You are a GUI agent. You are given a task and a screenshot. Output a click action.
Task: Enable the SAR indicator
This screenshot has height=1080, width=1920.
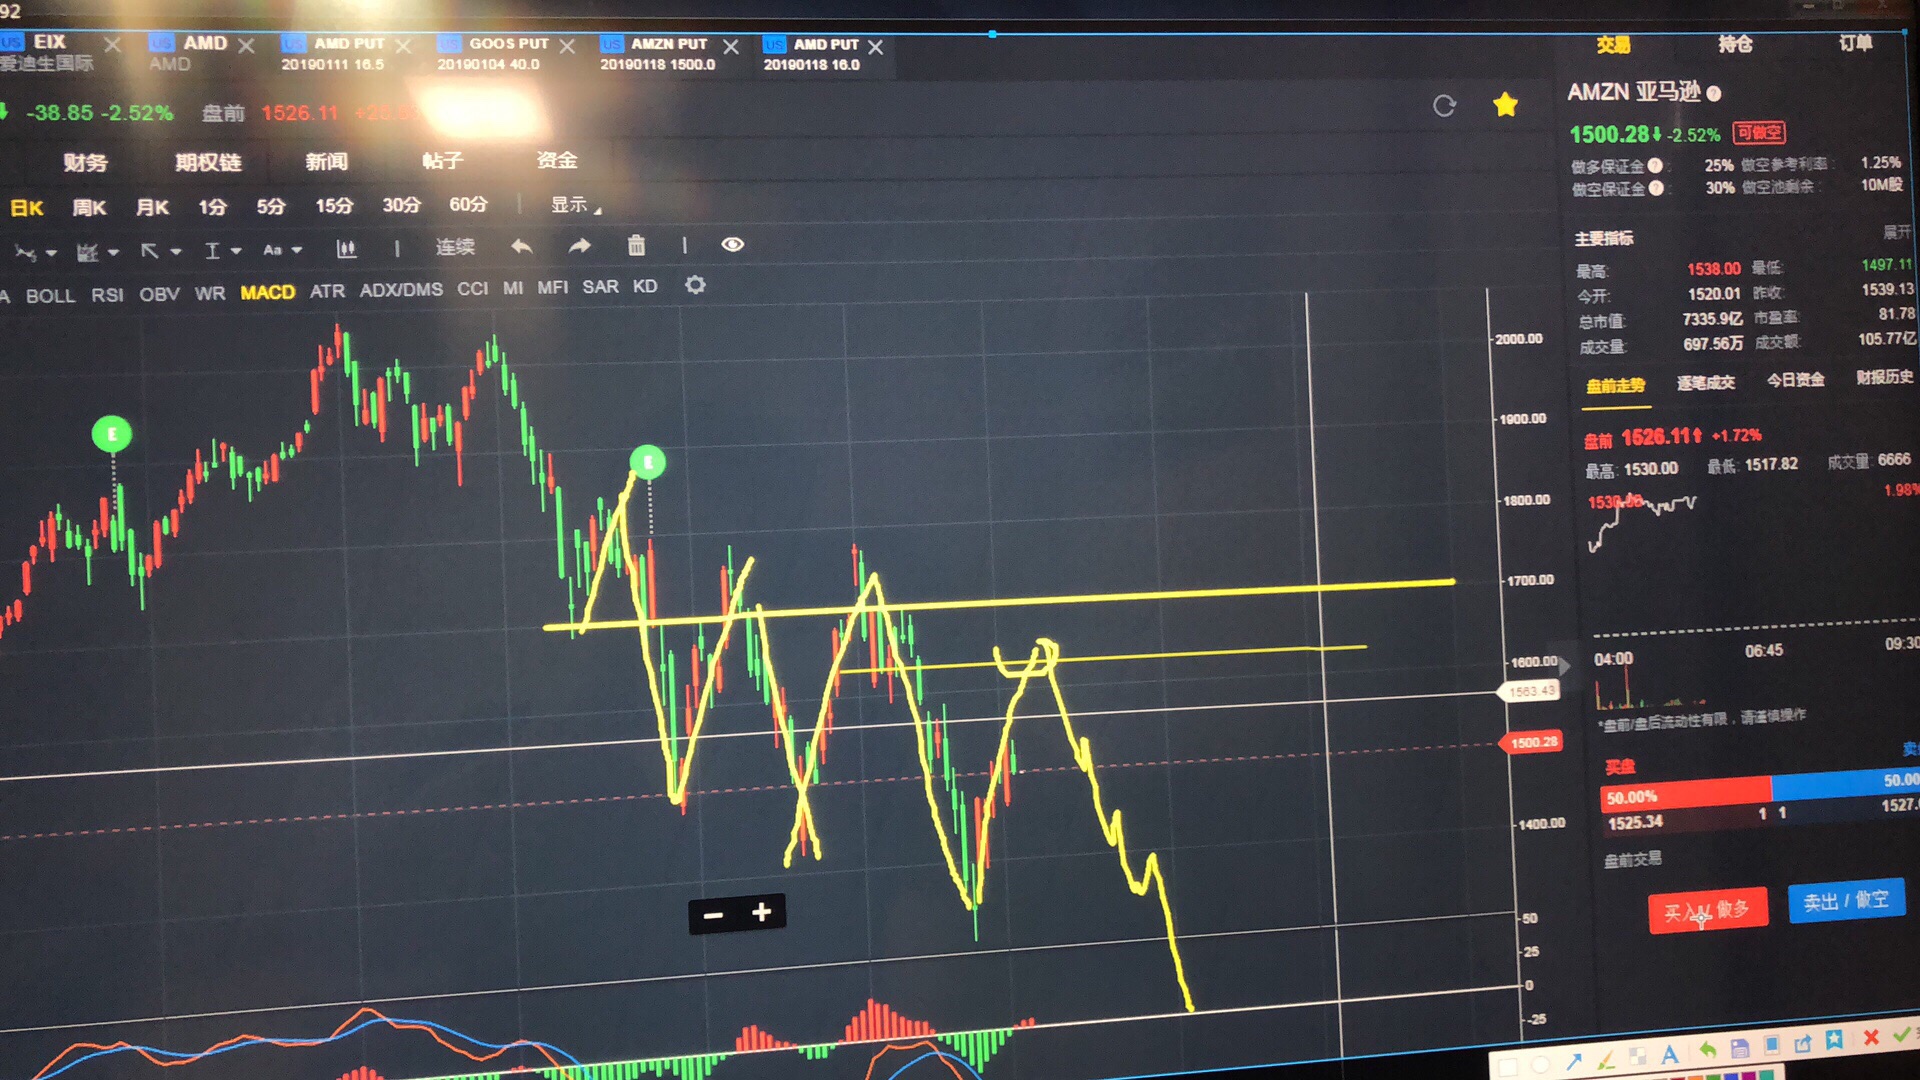600,287
